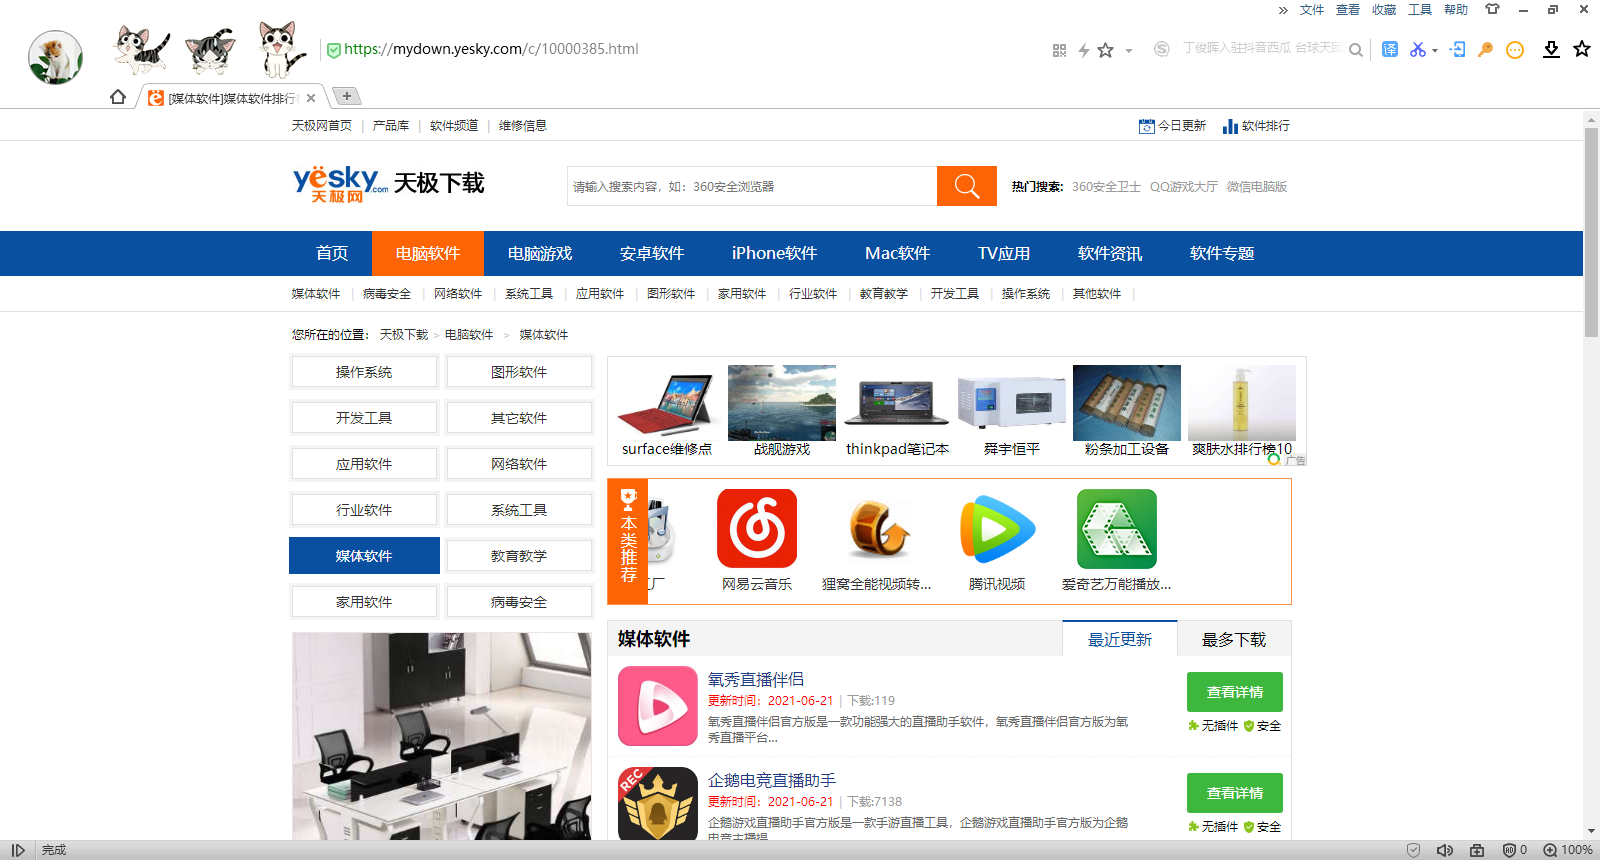Open the Mac软件 navigation tab
The width and height of the screenshot is (1600, 860).
coord(897,253)
